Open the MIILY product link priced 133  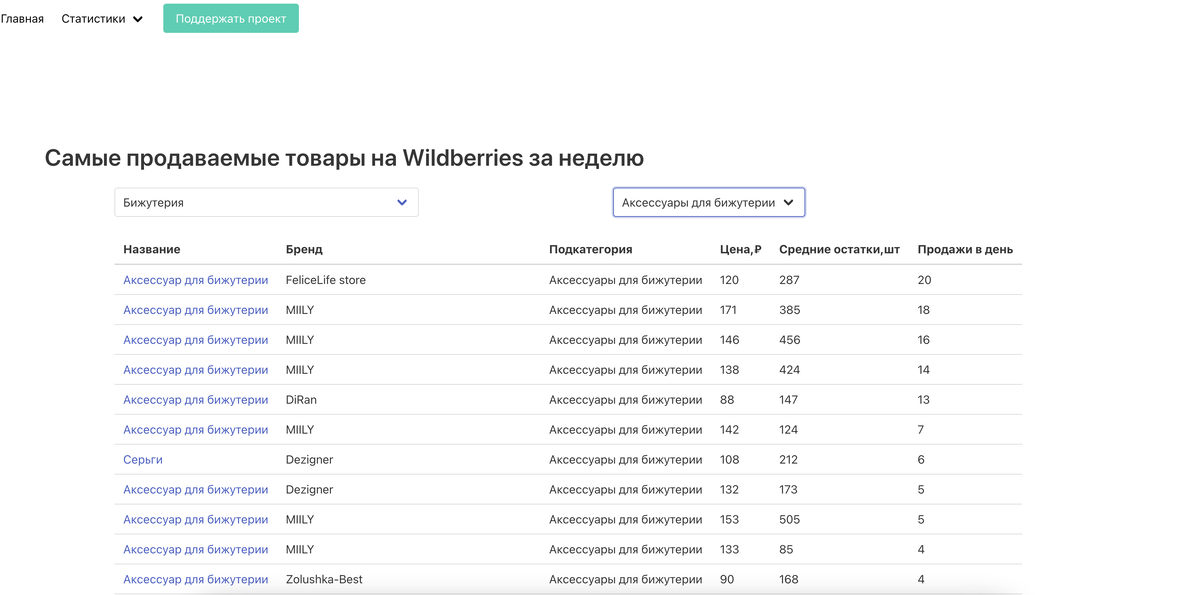196,550
